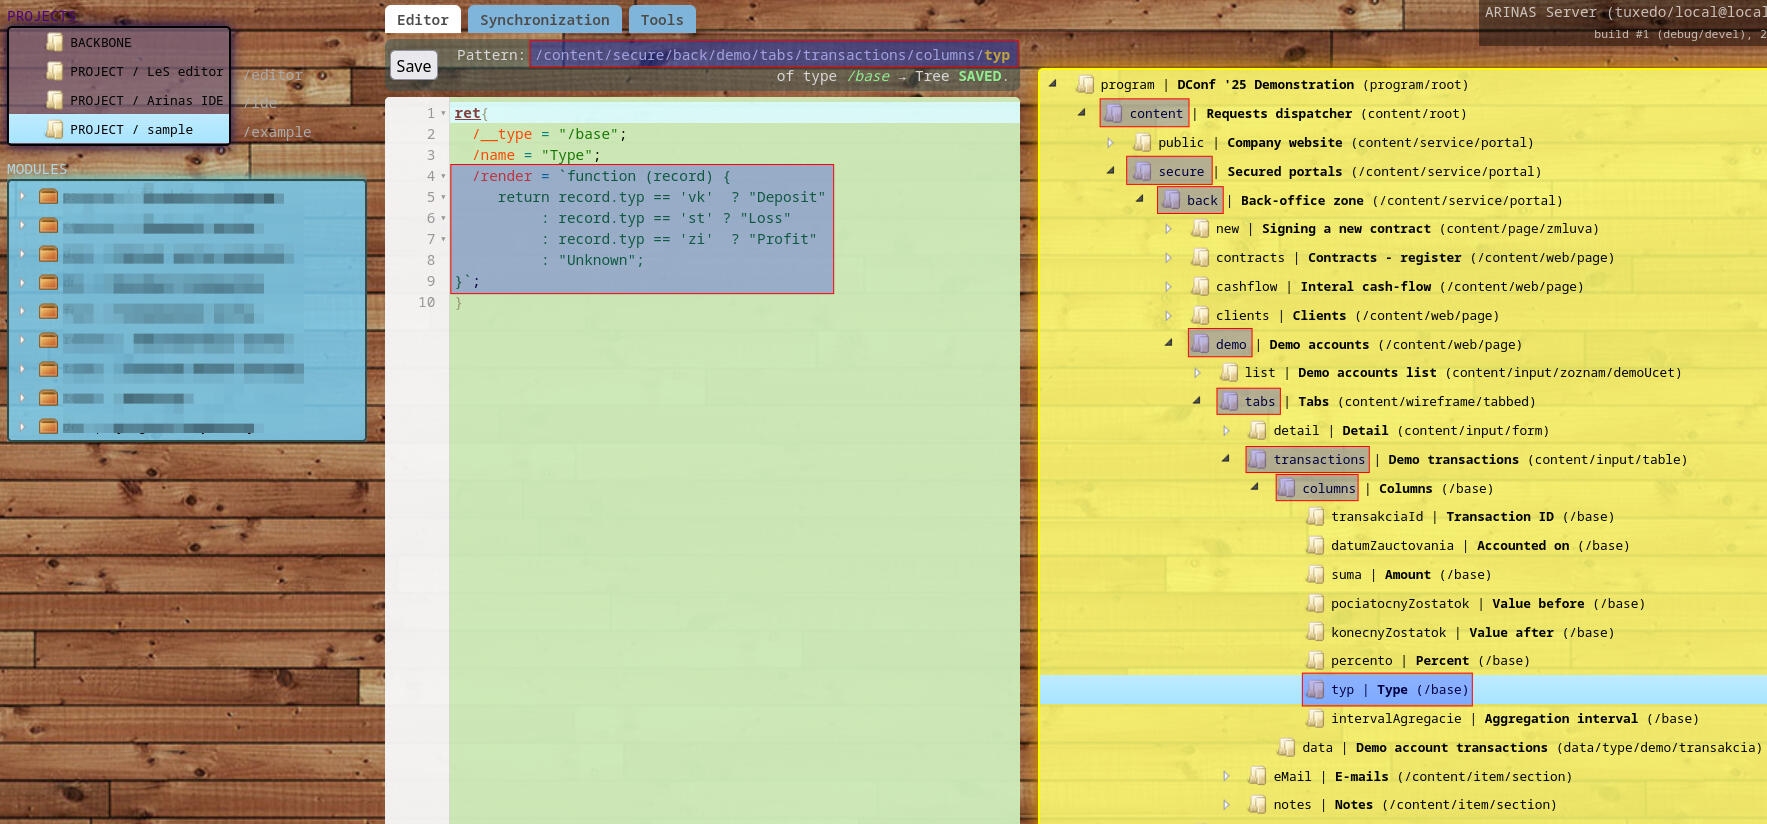Expand the 'public' Company website node
1767x824 pixels.
point(1110,143)
